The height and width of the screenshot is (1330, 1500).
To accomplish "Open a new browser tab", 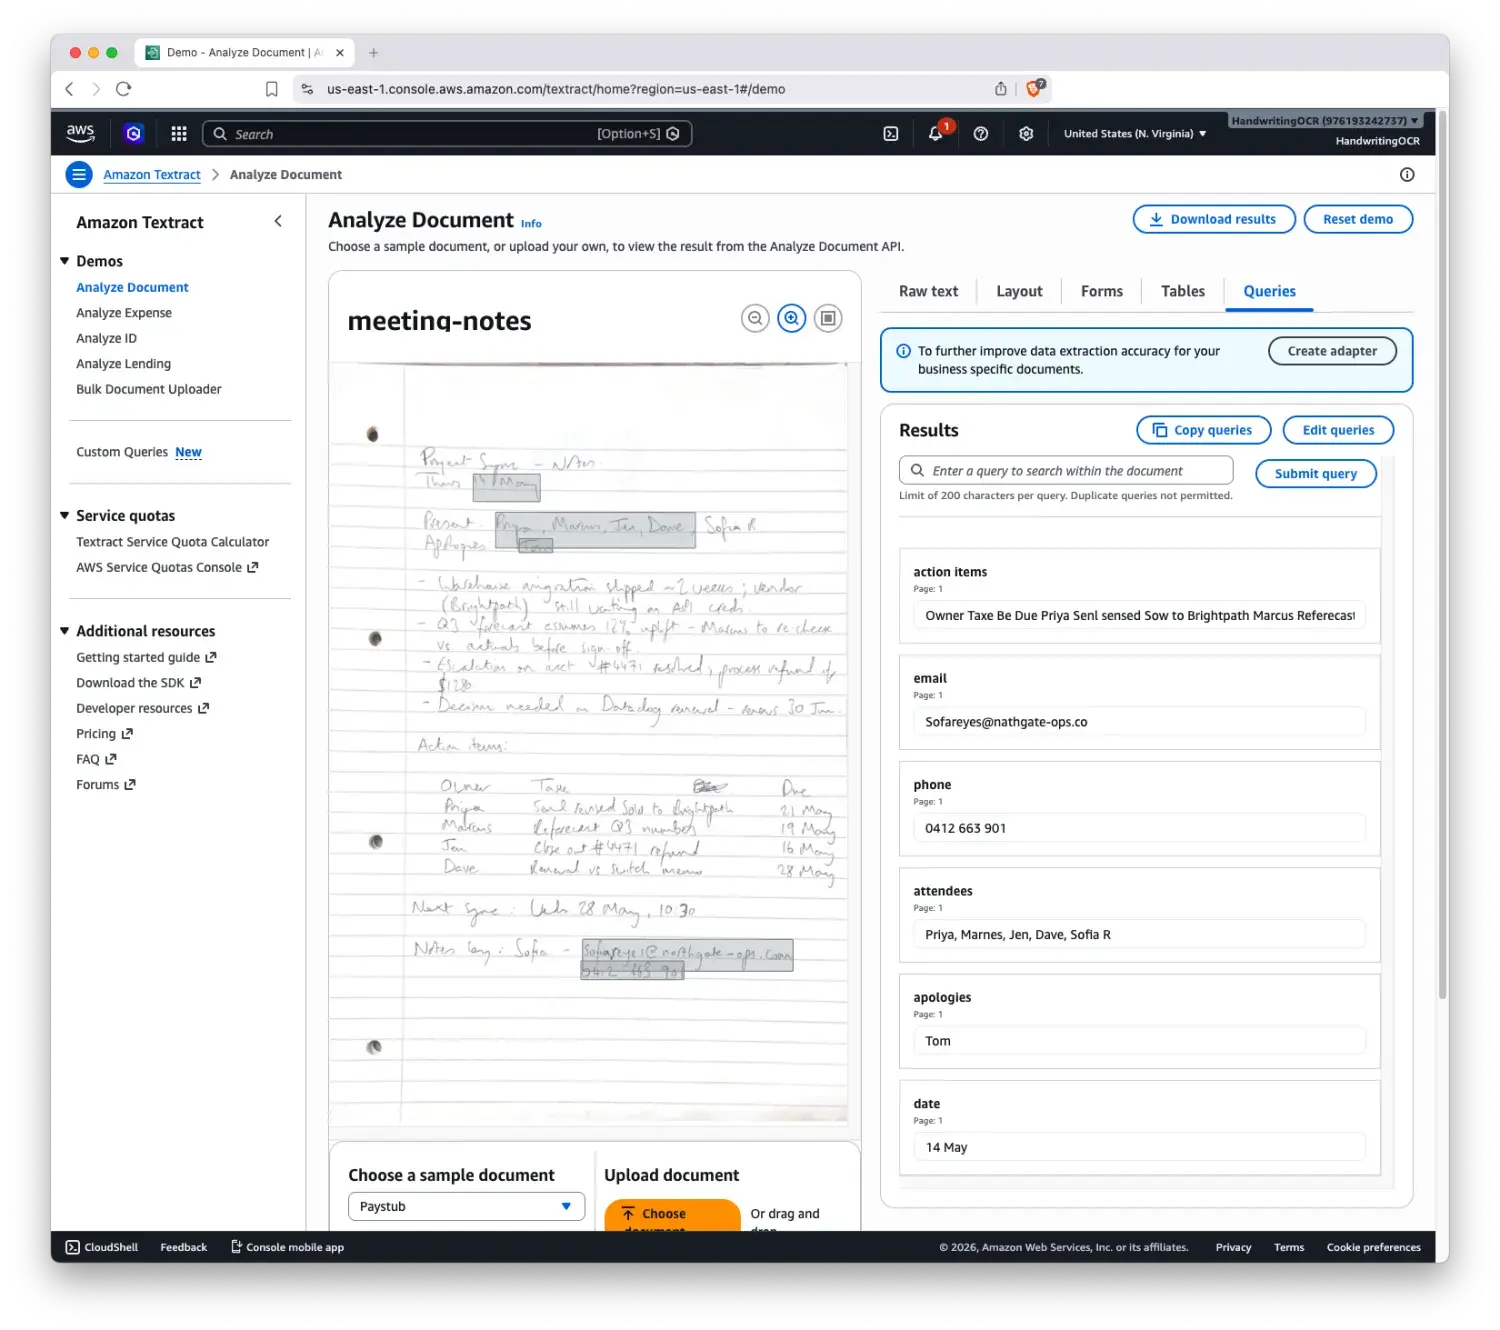I will pos(373,53).
